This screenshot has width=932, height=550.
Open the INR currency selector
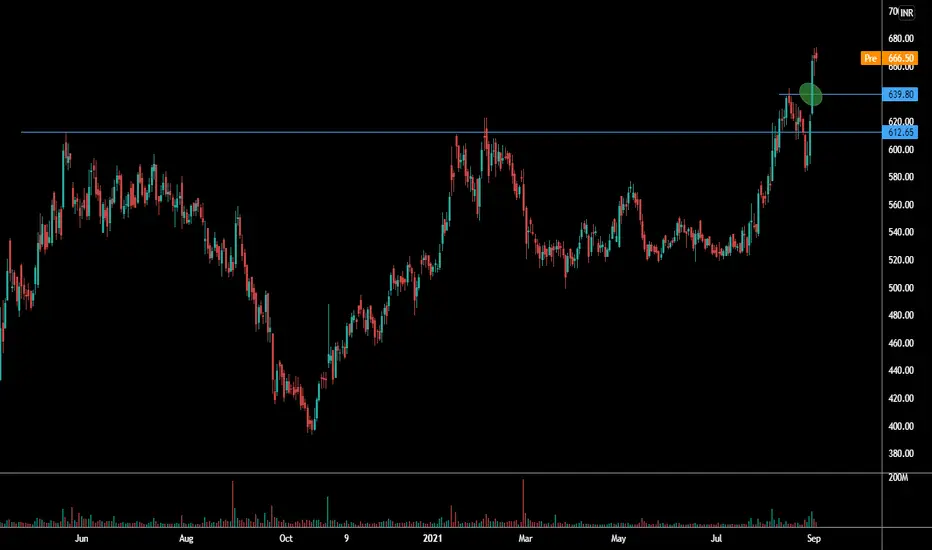point(906,12)
